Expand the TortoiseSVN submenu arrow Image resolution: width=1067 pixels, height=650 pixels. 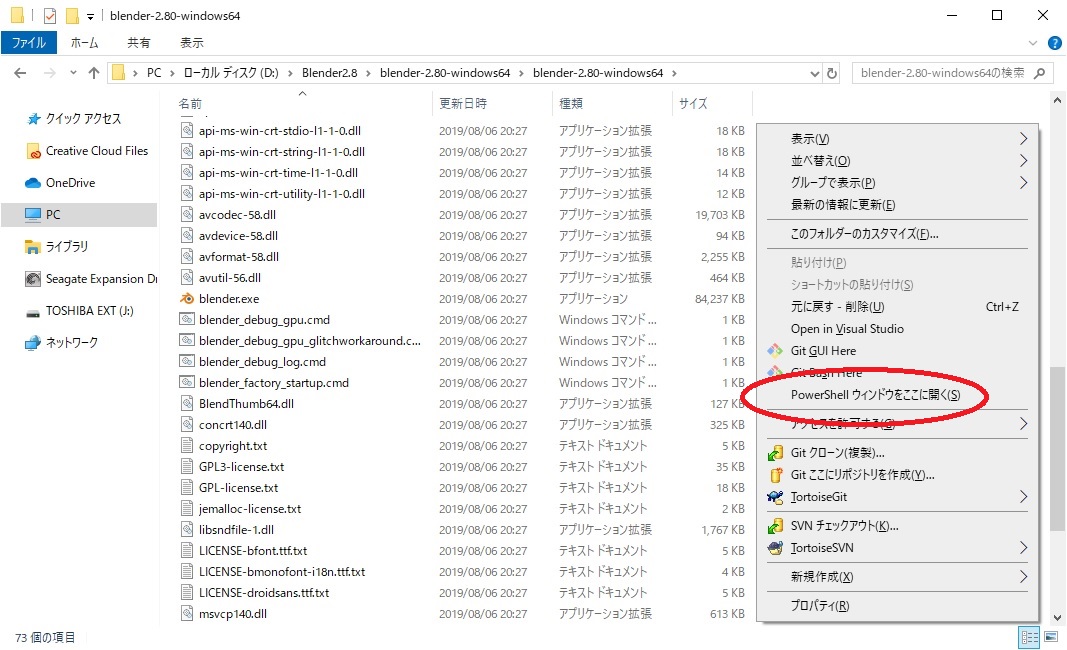click(x=1023, y=548)
